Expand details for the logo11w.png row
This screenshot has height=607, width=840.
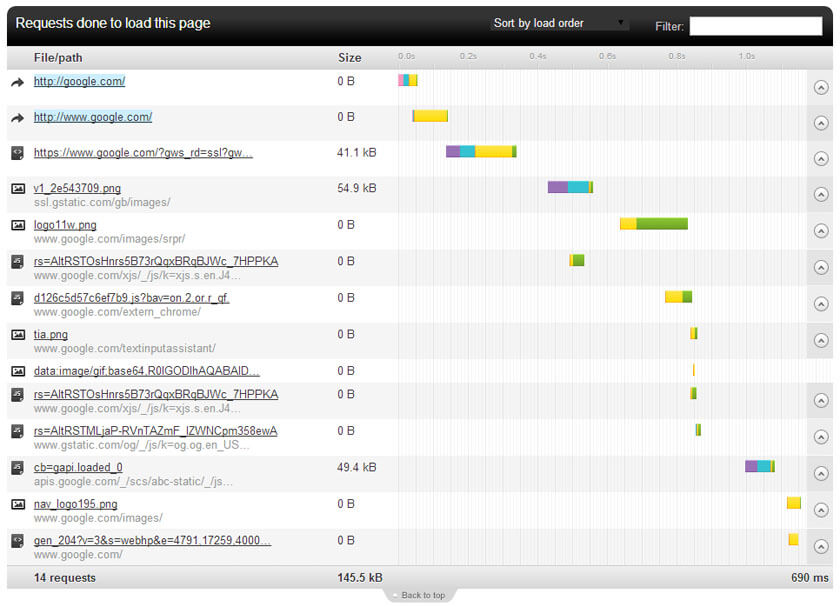click(821, 231)
